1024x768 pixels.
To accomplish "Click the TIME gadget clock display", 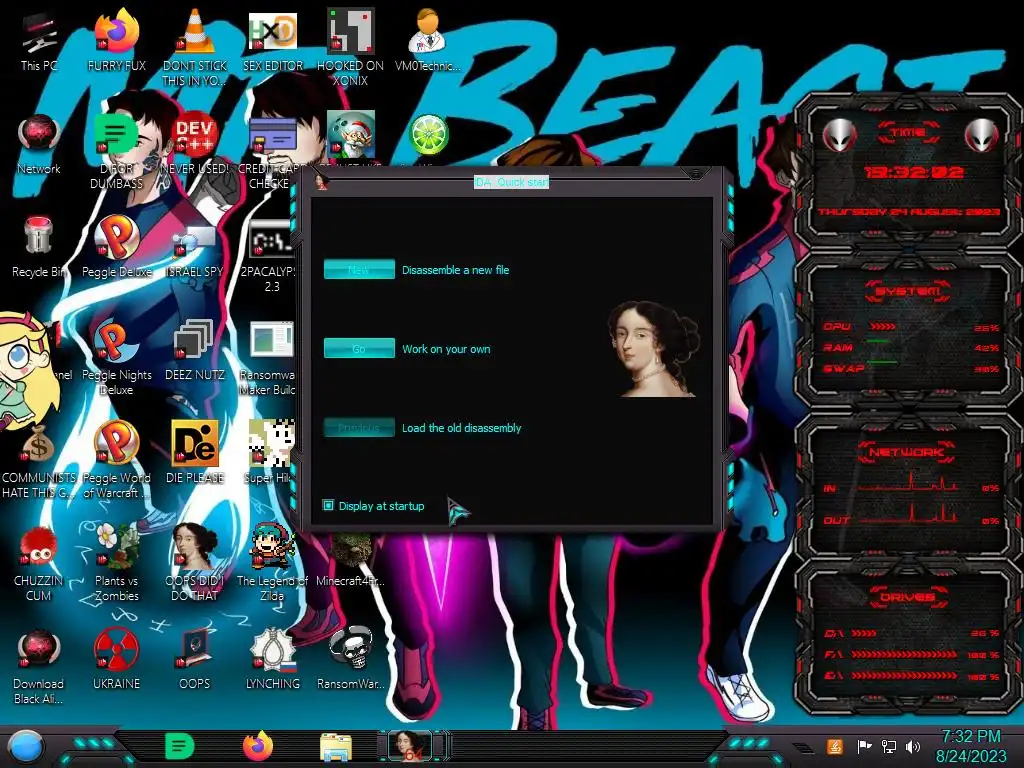I will (x=913, y=172).
